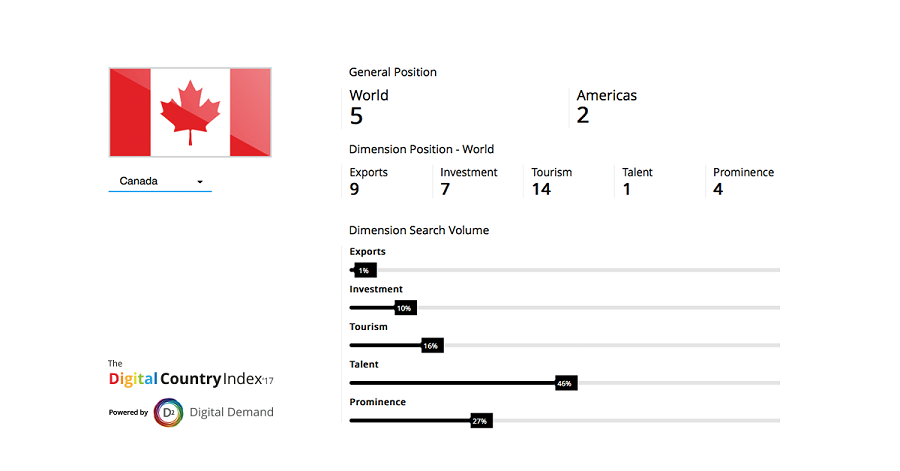The image size is (900, 471).
Task: Click the Investment world position value 7
Action: (x=445, y=189)
